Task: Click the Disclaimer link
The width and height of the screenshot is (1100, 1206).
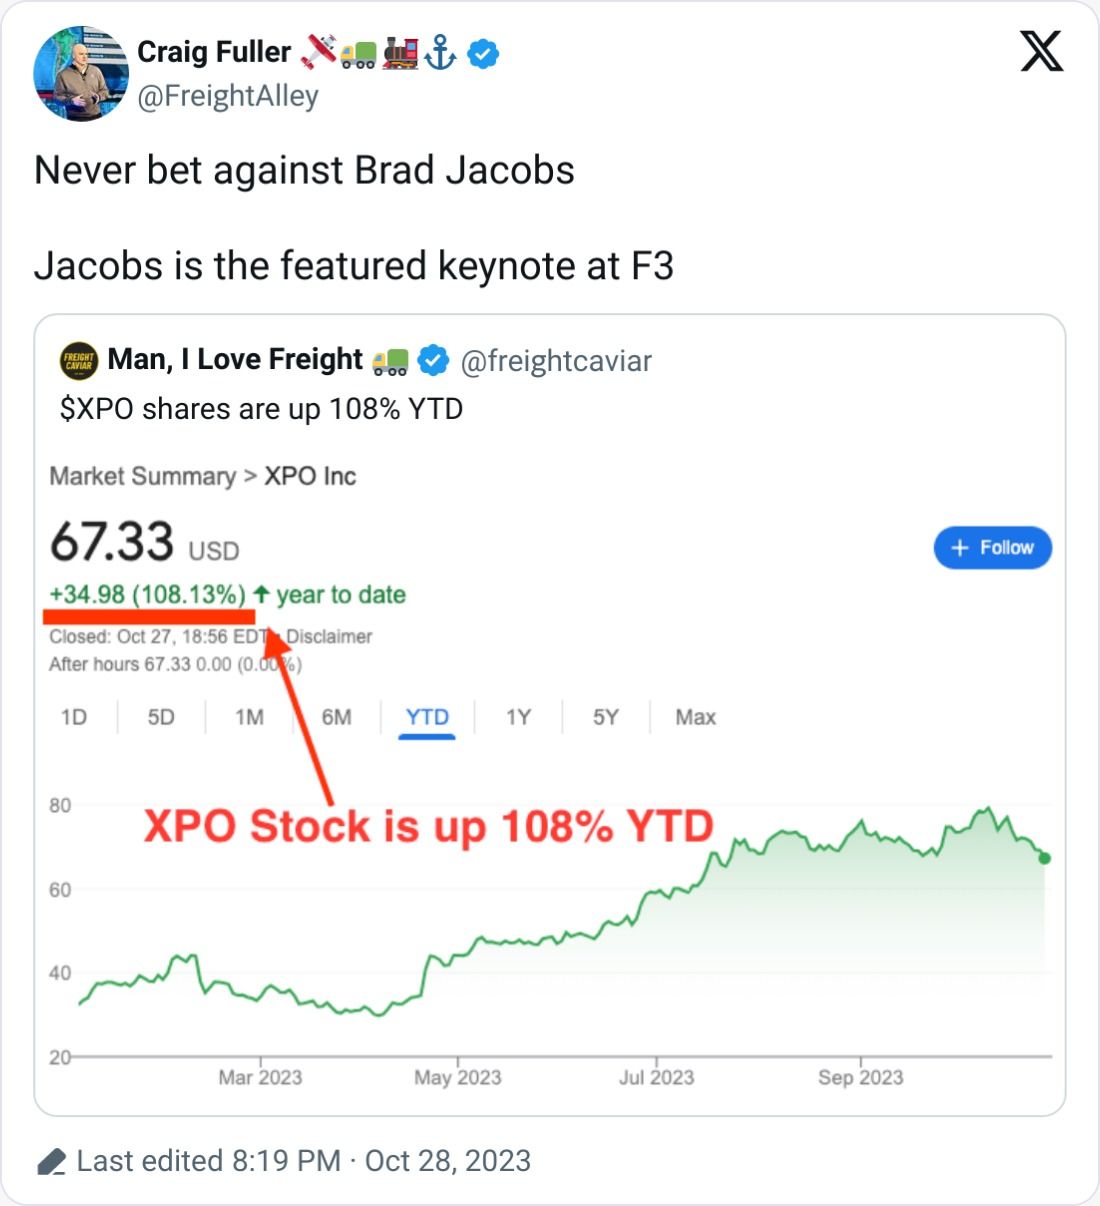Action: point(329,636)
